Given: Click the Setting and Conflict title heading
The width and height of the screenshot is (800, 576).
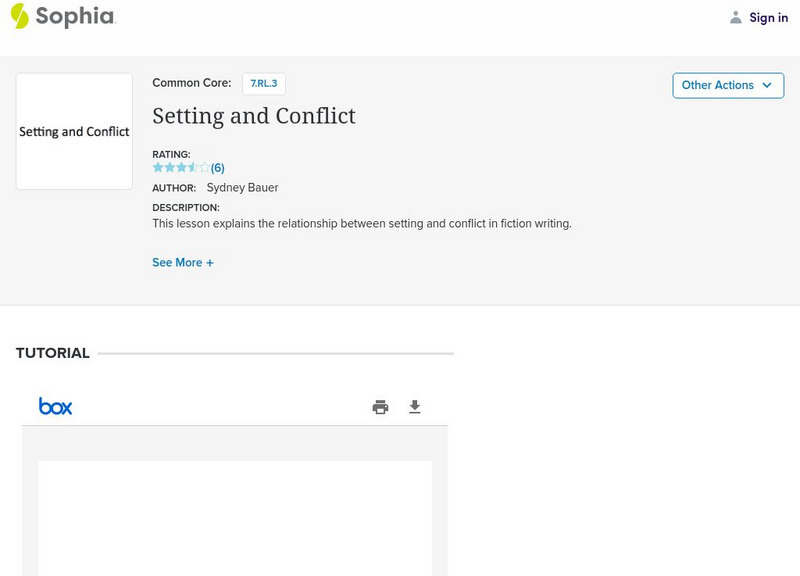Looking at the screenshot, I should click(x=254, y=116).
